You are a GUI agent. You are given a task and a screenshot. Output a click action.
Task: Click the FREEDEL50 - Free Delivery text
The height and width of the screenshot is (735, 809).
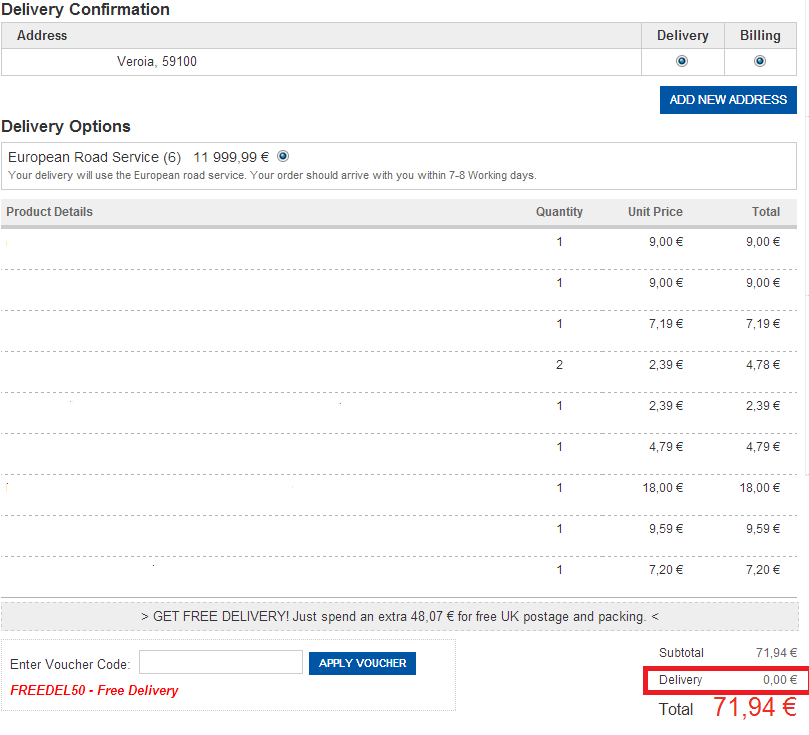point(94,690)
